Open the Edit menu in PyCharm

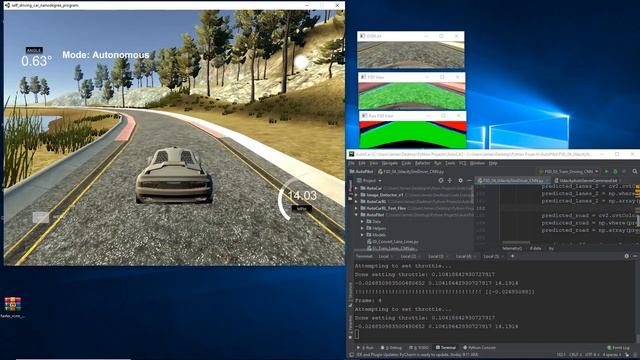tap(362, 163)
